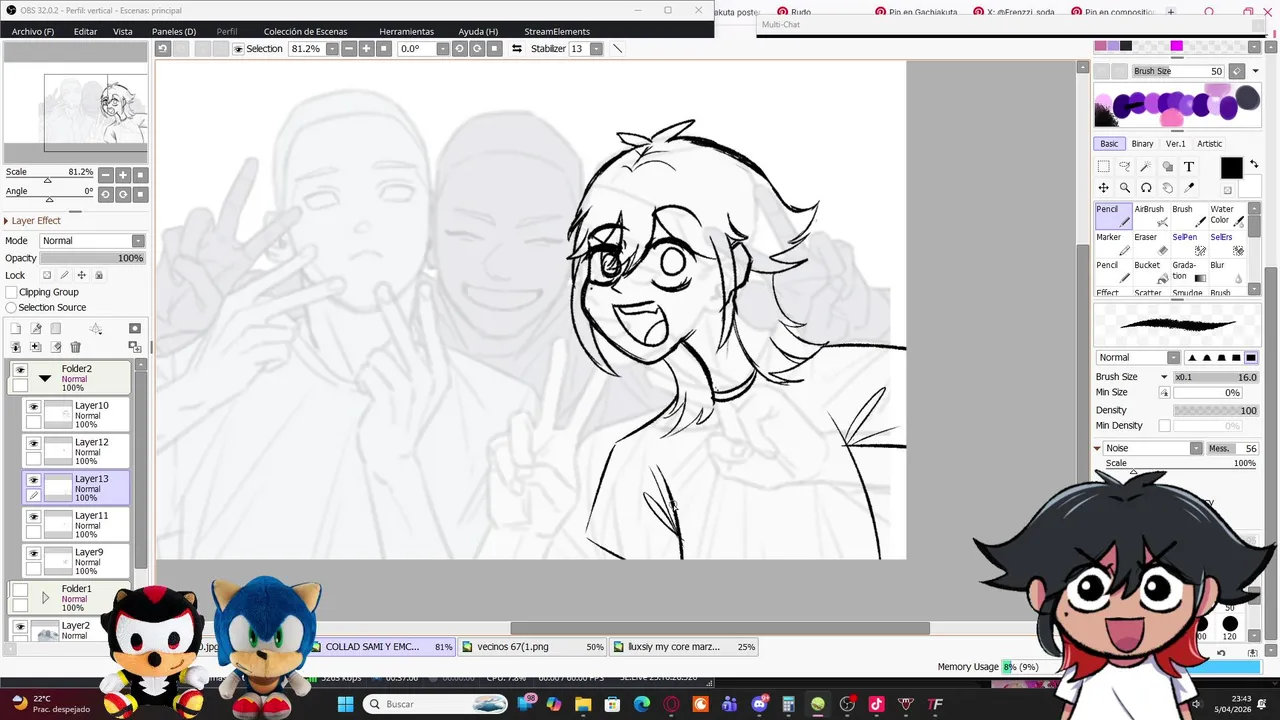This screenshot has height=720, width=1280.
Task: Expand Folder1 with its triangle arrow
Action: point(44,598)
